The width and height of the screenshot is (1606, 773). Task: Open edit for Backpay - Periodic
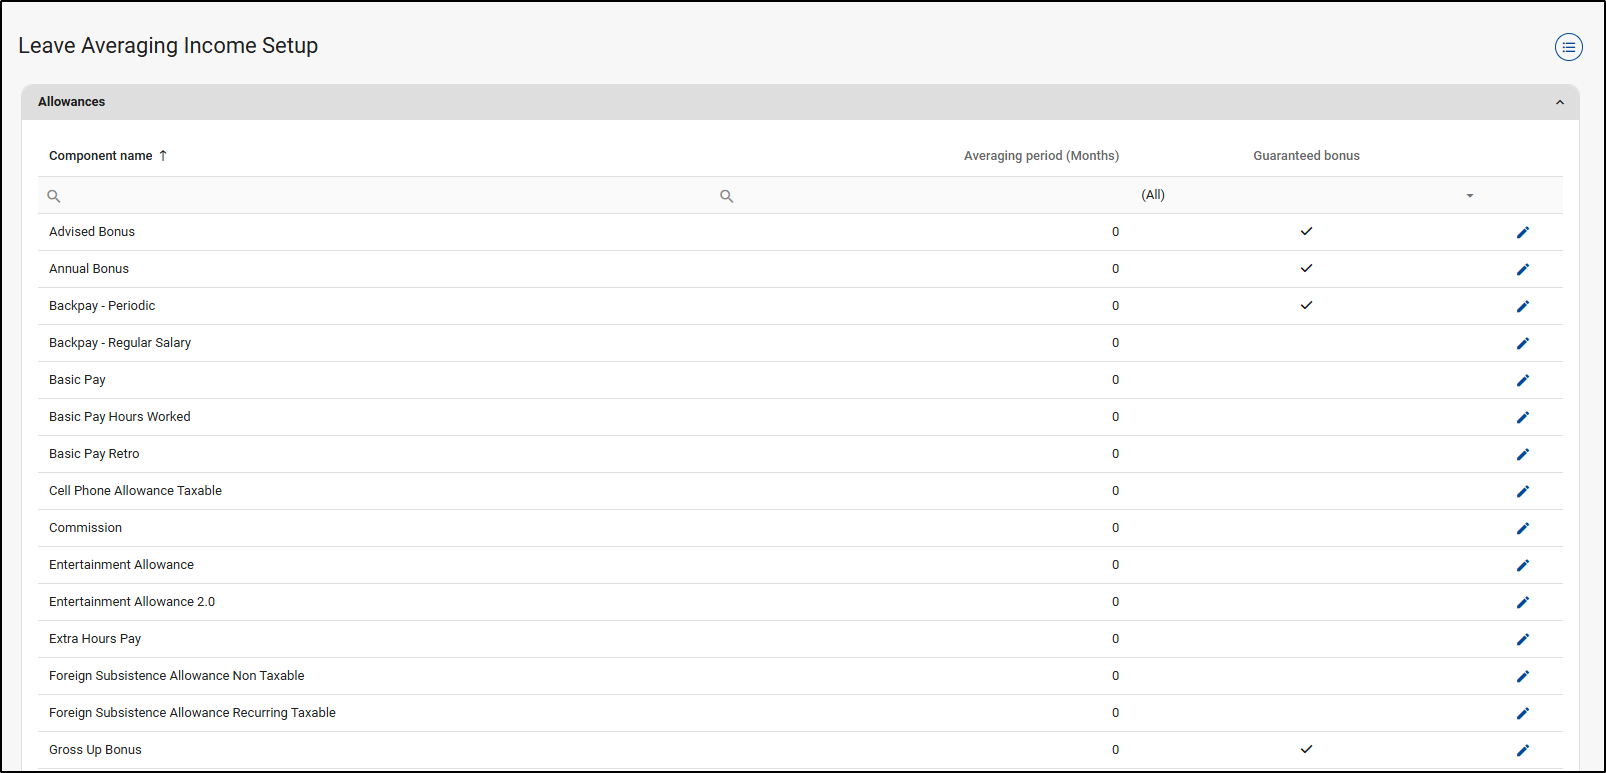(1522, 306)
